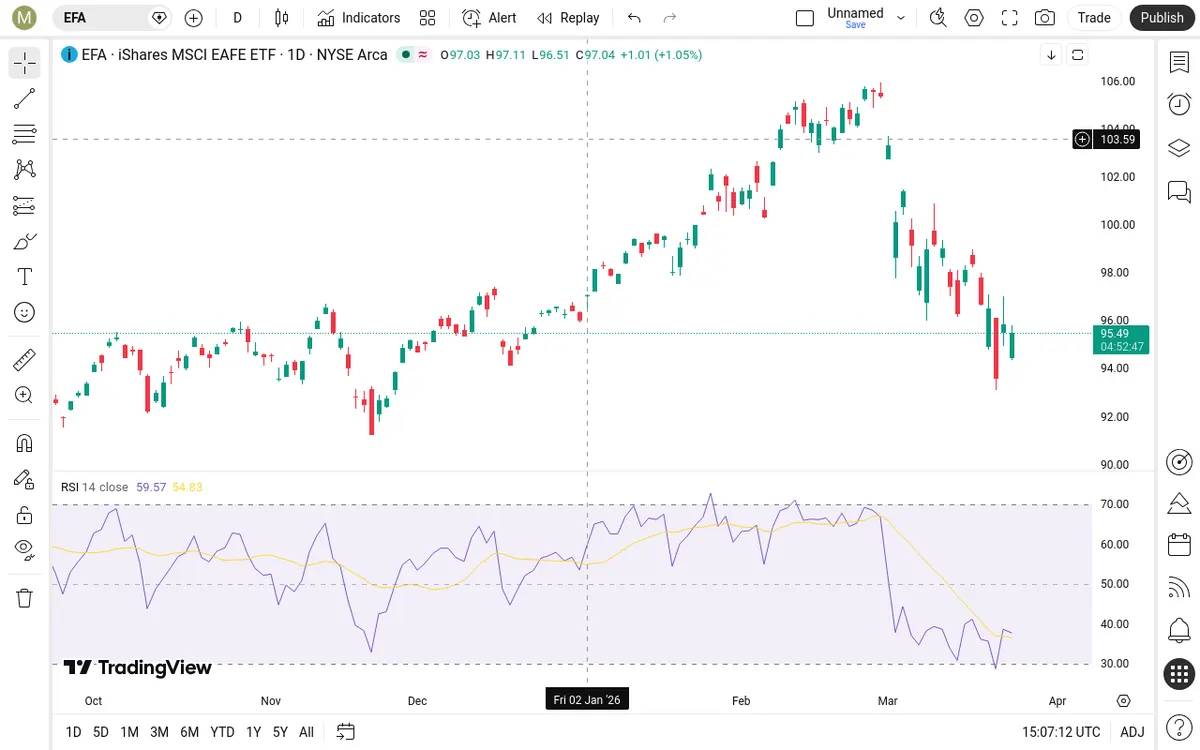The image size is (1200, 750).
Task: Open the chats panel
Action: pos(1179,191)
